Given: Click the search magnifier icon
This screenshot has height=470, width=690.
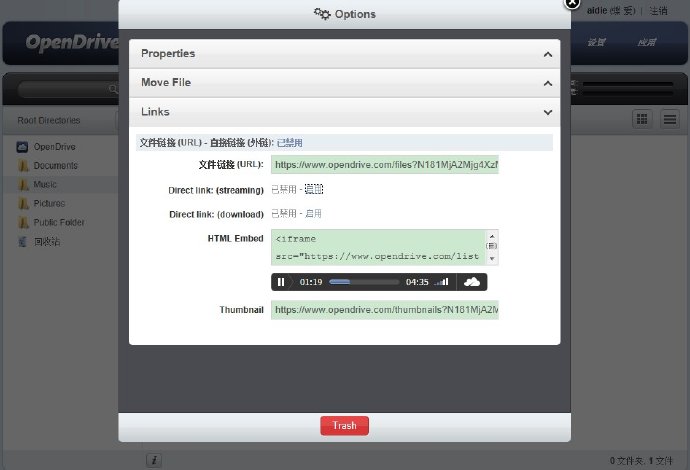Looking at the screenshot, I should point(113,89).
